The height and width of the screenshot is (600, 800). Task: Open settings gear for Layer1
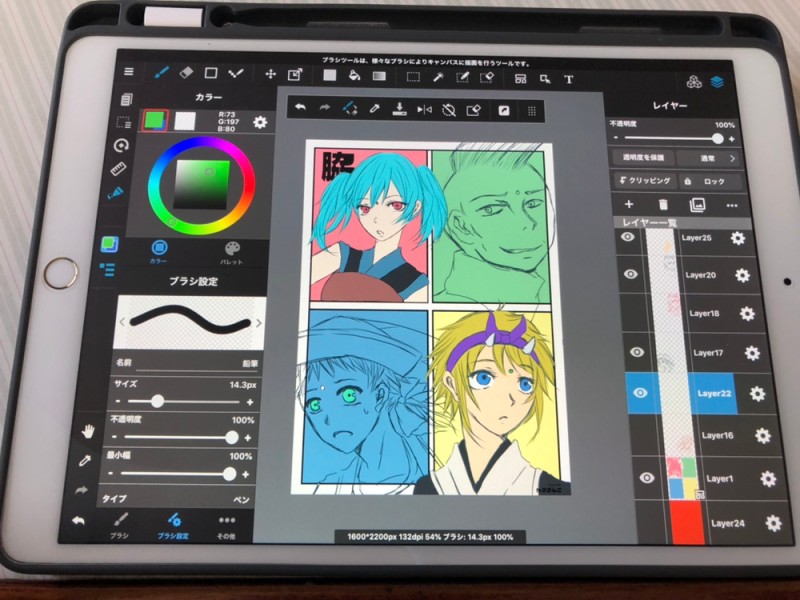point(768,479)
